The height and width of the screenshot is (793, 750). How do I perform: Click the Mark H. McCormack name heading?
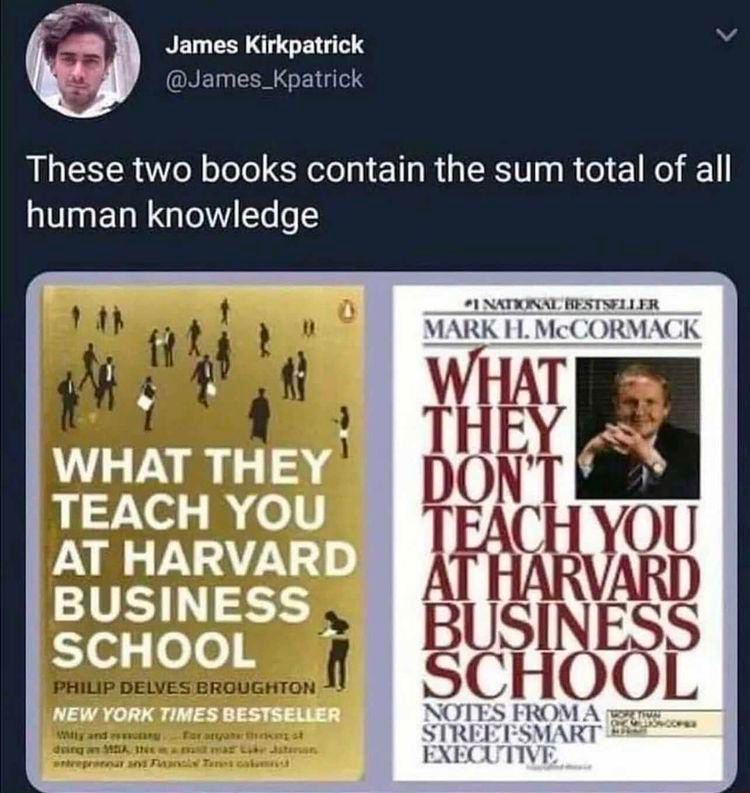561,330
